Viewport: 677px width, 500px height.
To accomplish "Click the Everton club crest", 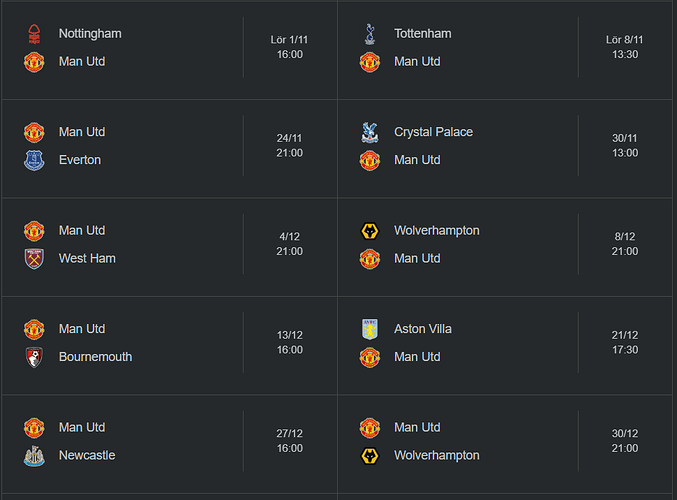I will [34, 160].
